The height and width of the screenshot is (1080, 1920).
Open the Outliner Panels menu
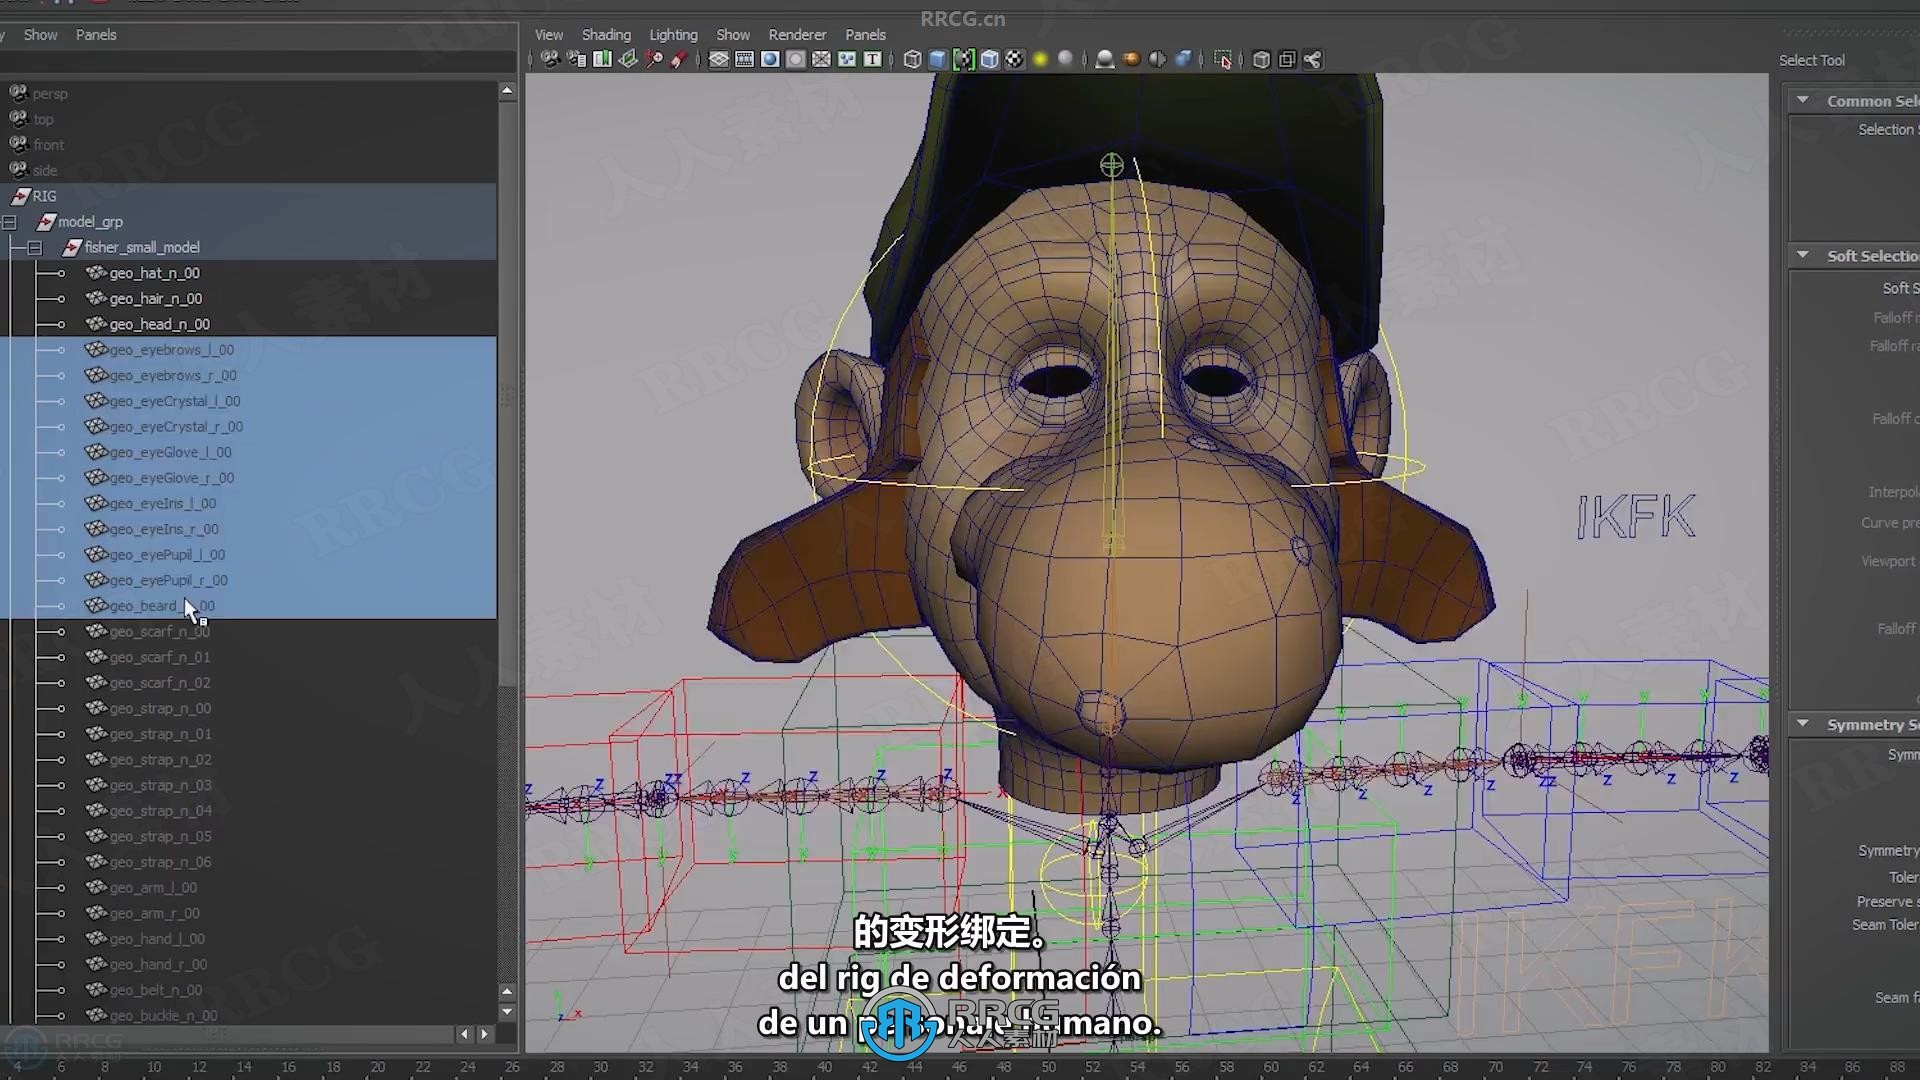click(x=96, y=35)
